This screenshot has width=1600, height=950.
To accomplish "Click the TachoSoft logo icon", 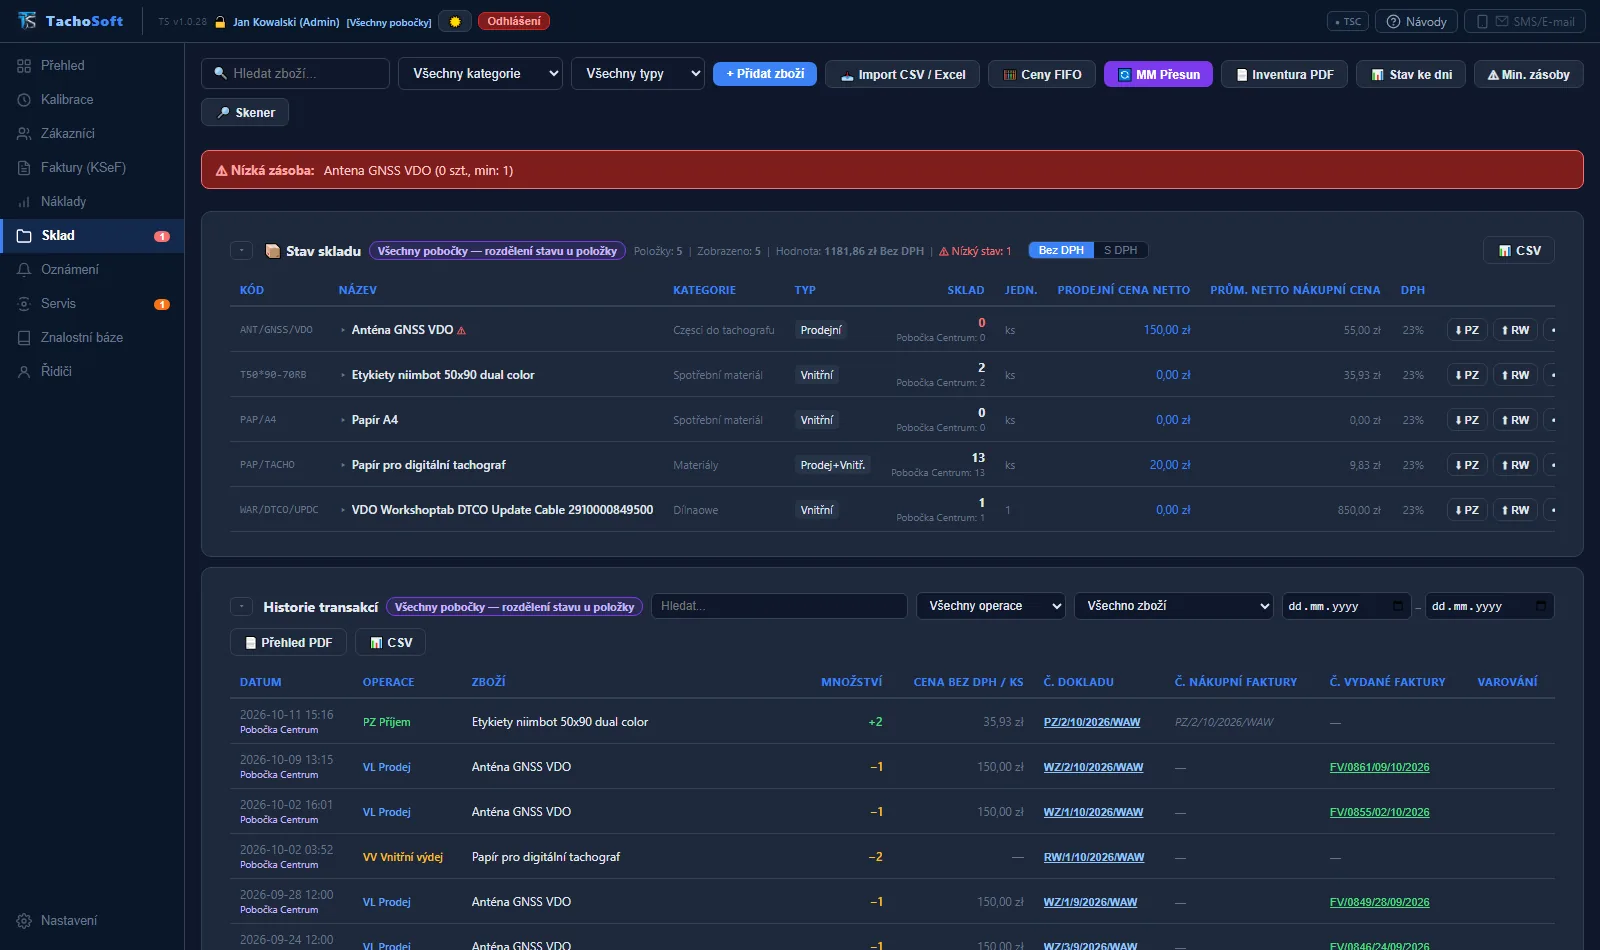I will [x=27, y=21].
